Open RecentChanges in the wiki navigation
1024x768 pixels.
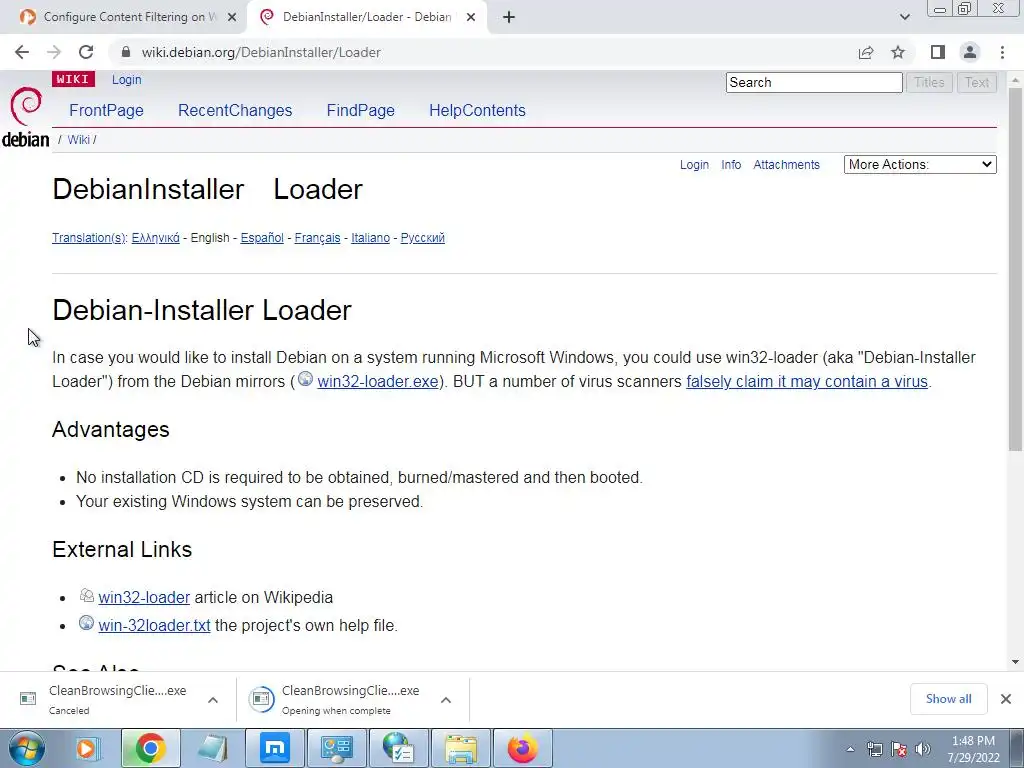click(x=235, y=110)
